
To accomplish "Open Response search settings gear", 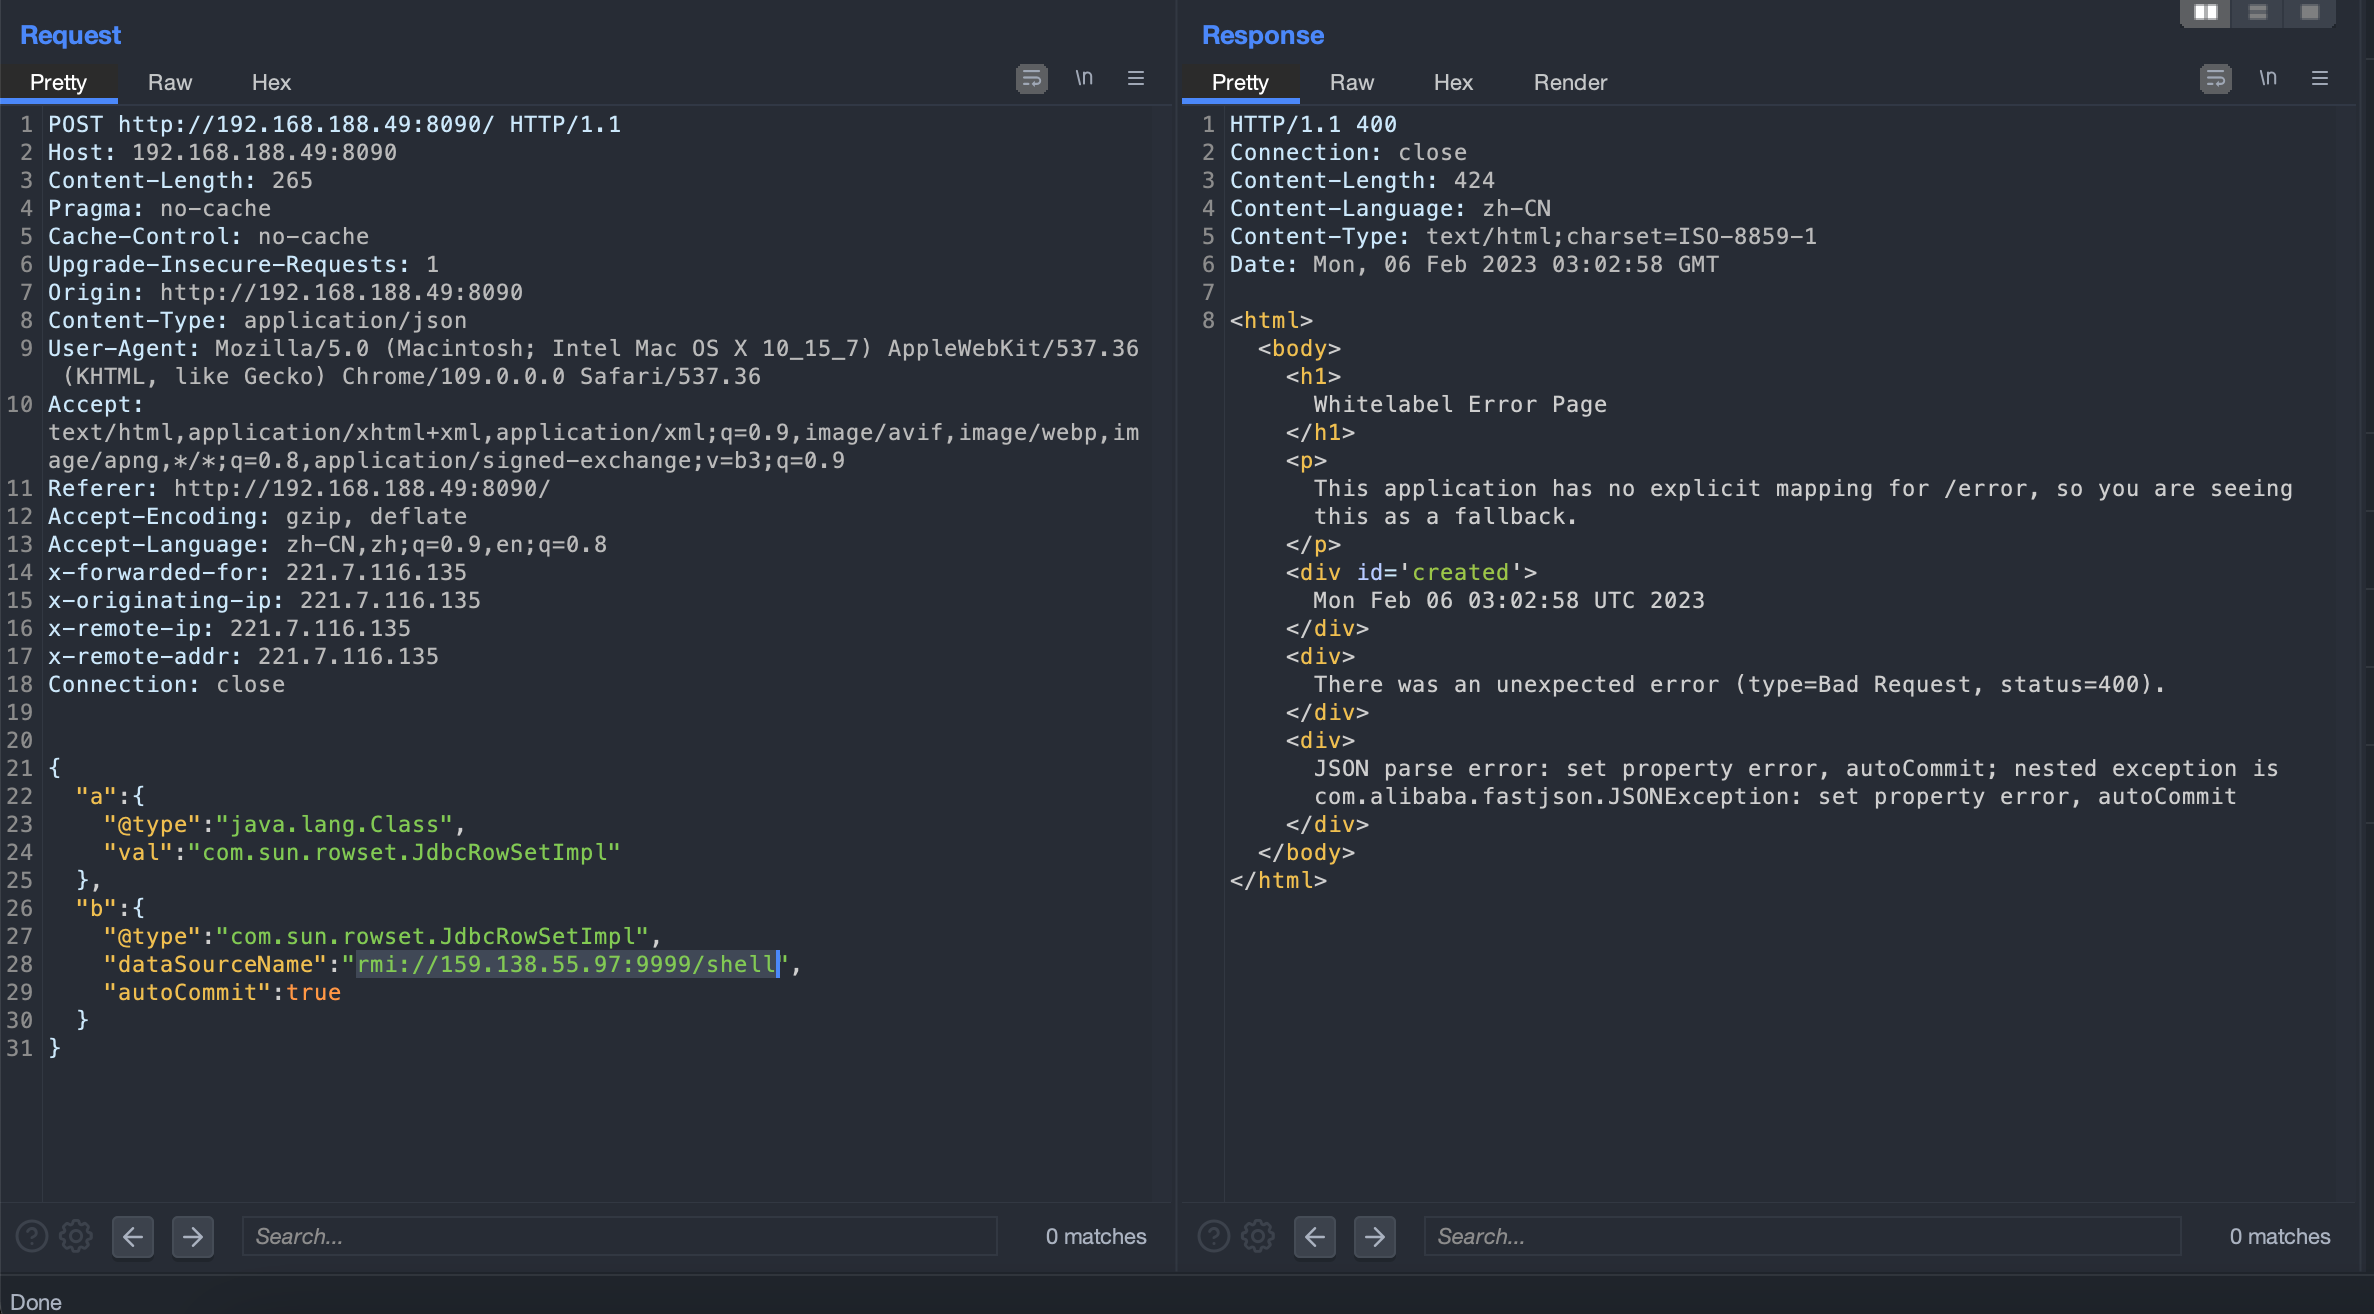I will click(1258, 1237).
